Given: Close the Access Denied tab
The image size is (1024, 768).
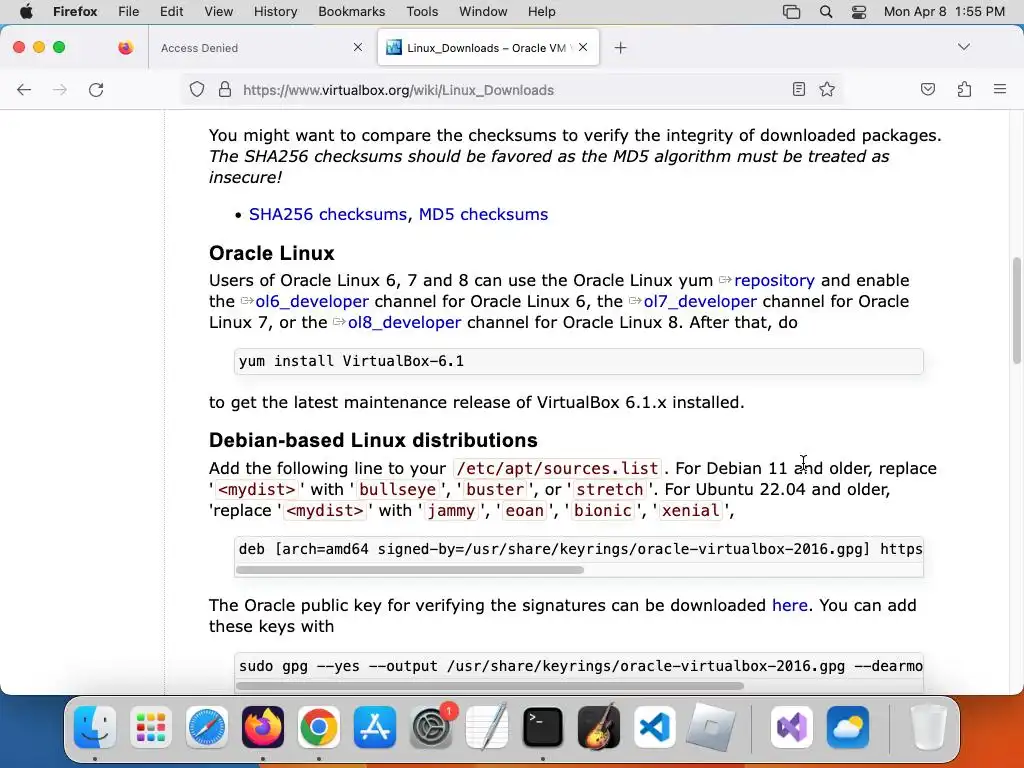Looking at the screenshot, I should tap(358, 47).
